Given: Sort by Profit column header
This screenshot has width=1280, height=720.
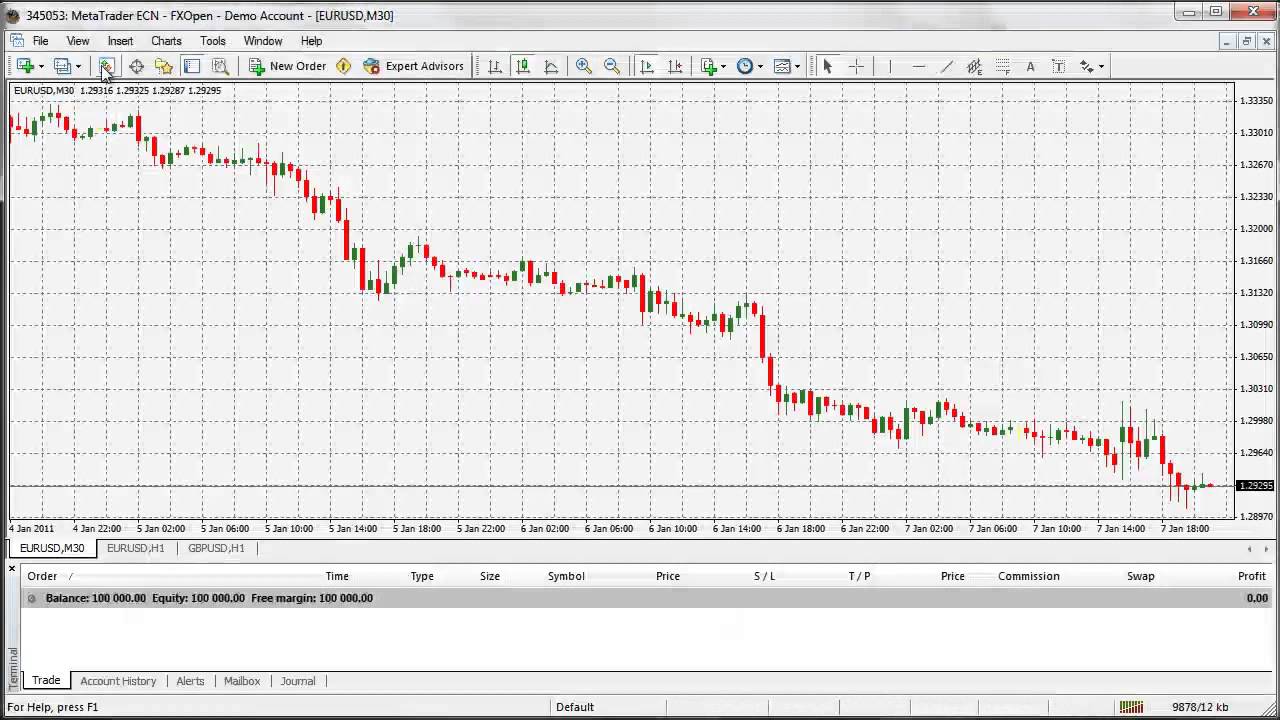Looking at the screenshot, I should (x=1252, y=576).
